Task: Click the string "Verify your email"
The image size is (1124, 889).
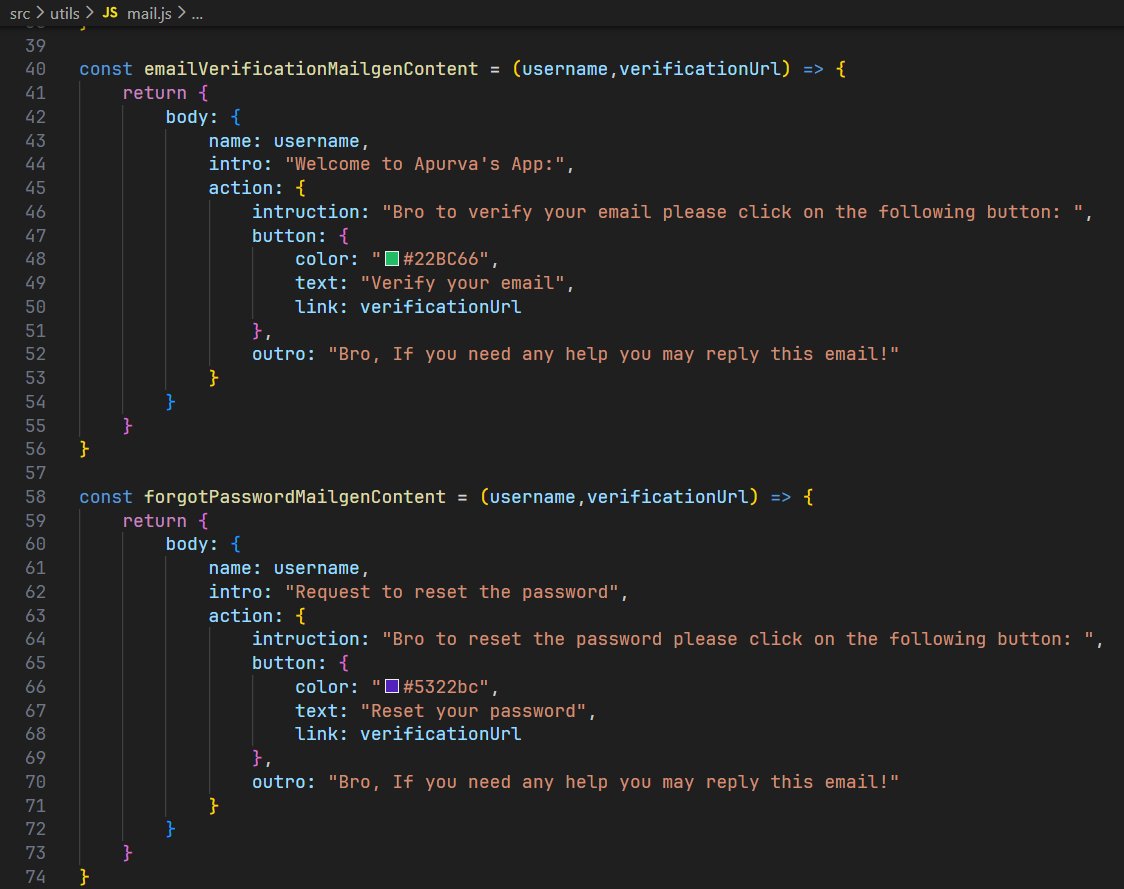Action: click(x=462, y=283)
